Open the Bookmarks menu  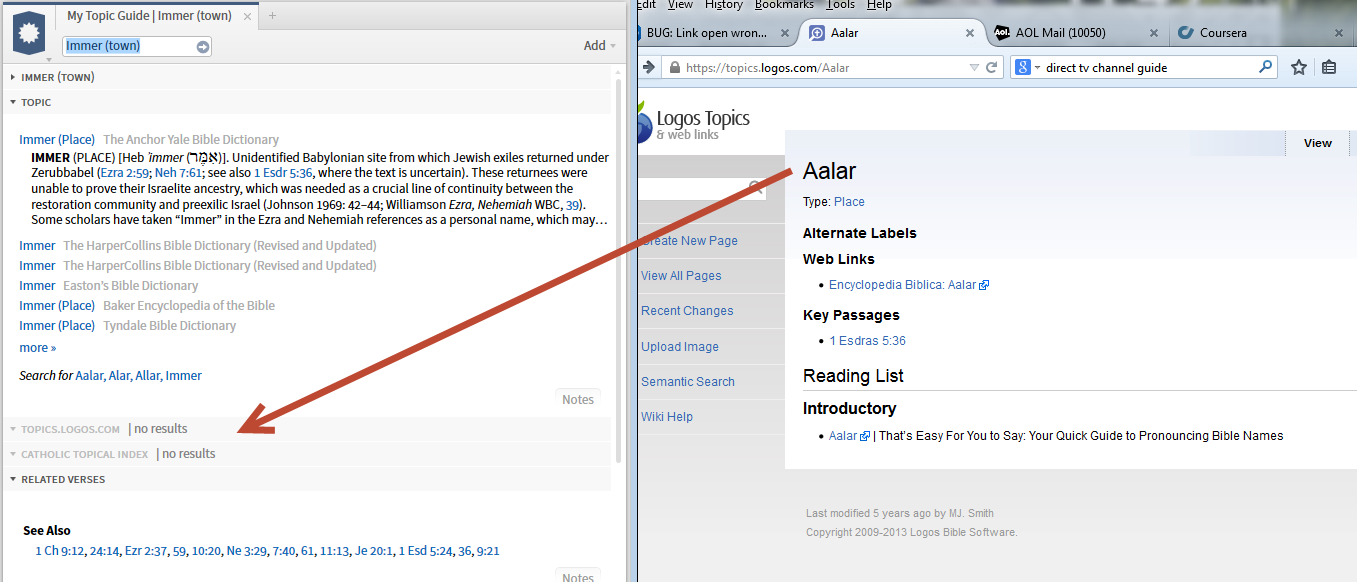784,5
